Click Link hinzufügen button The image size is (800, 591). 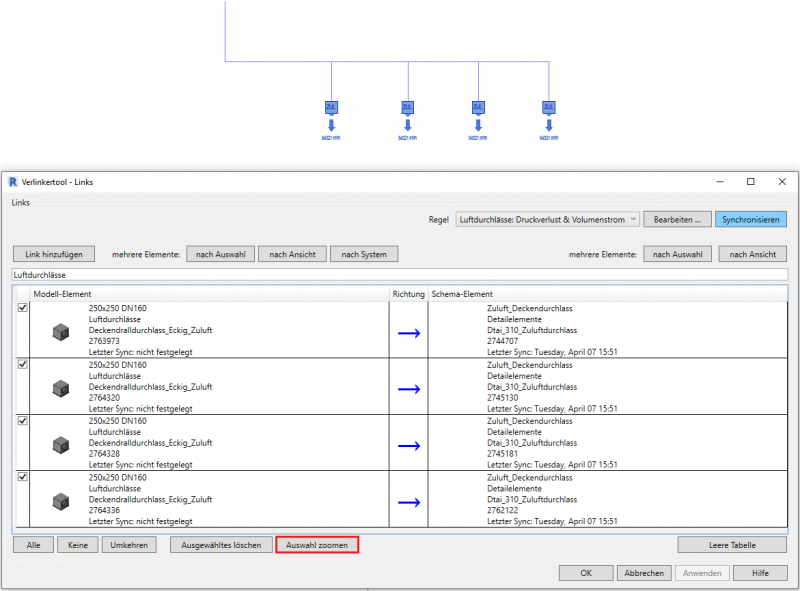click(x=54, y=254)
